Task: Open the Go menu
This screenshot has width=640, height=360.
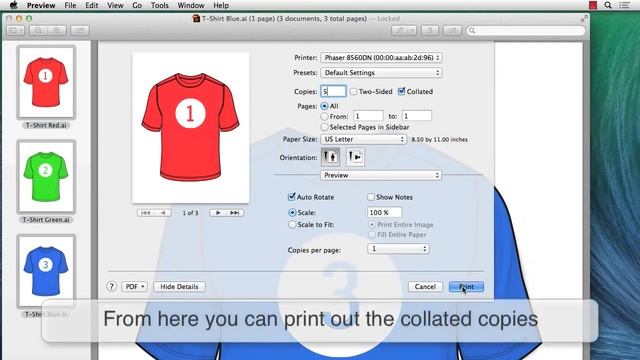Action: (x=137, y=5)
